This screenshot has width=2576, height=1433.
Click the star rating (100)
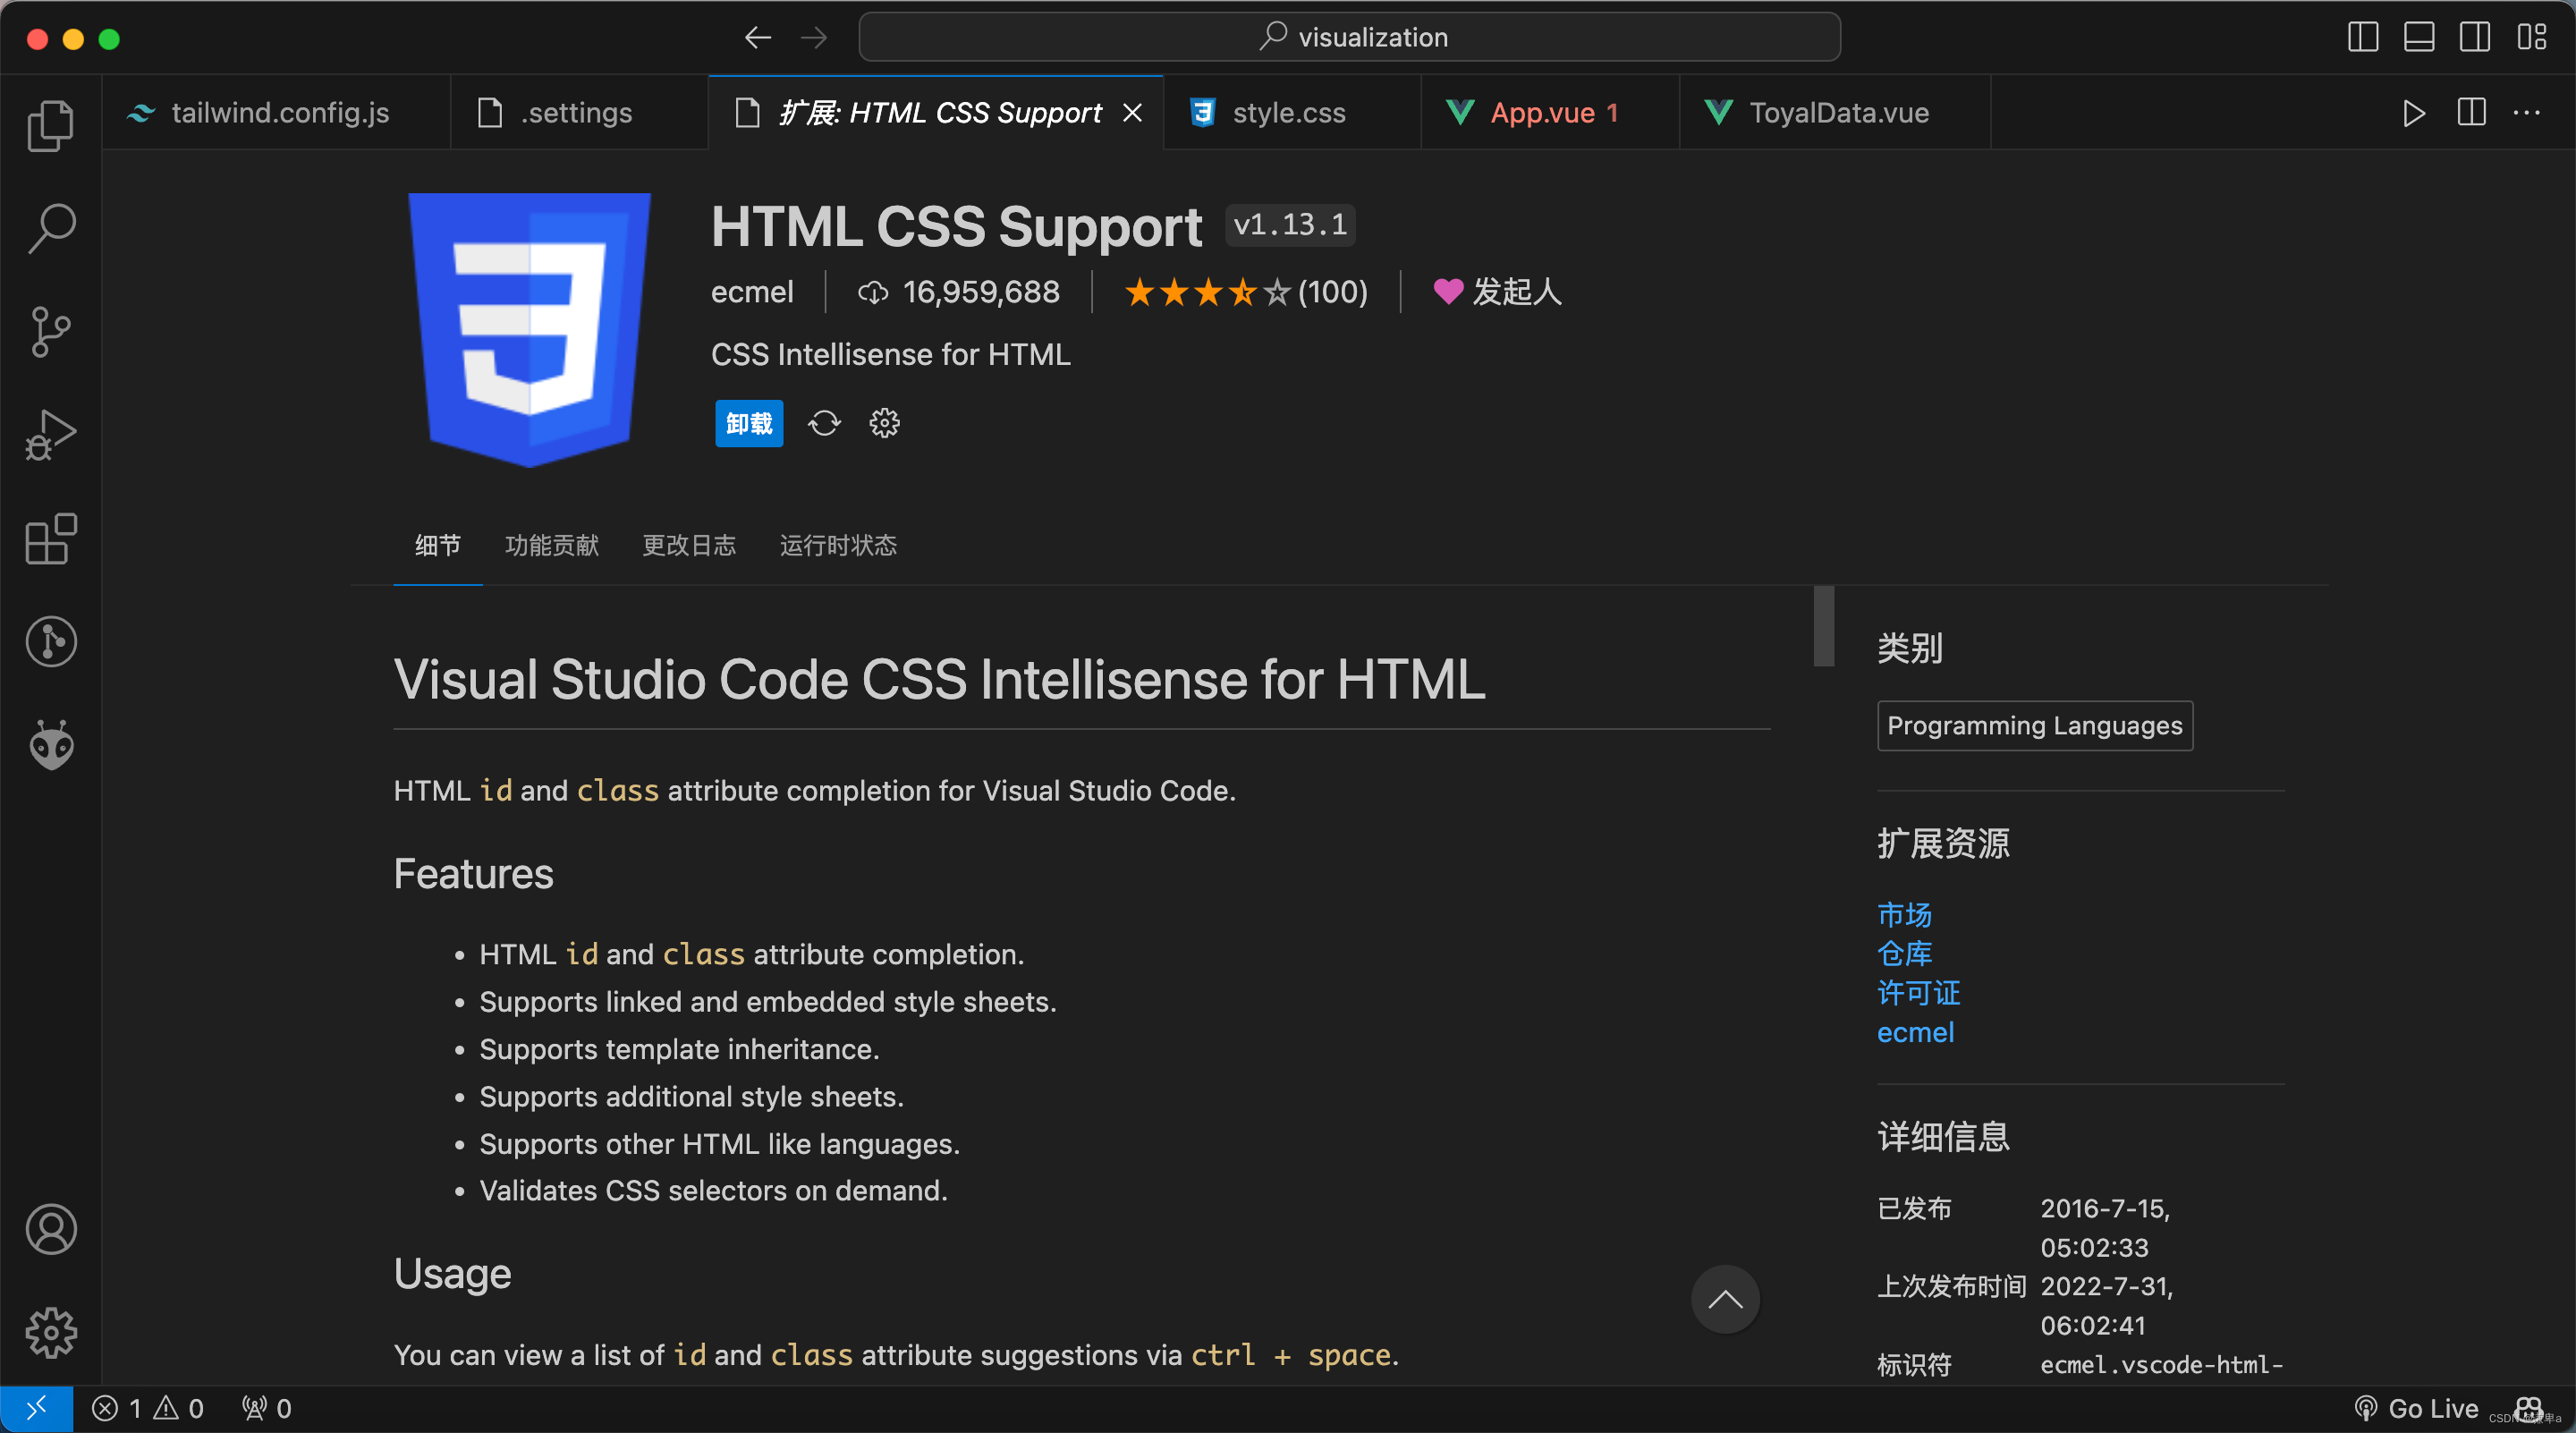[1246, 292]
